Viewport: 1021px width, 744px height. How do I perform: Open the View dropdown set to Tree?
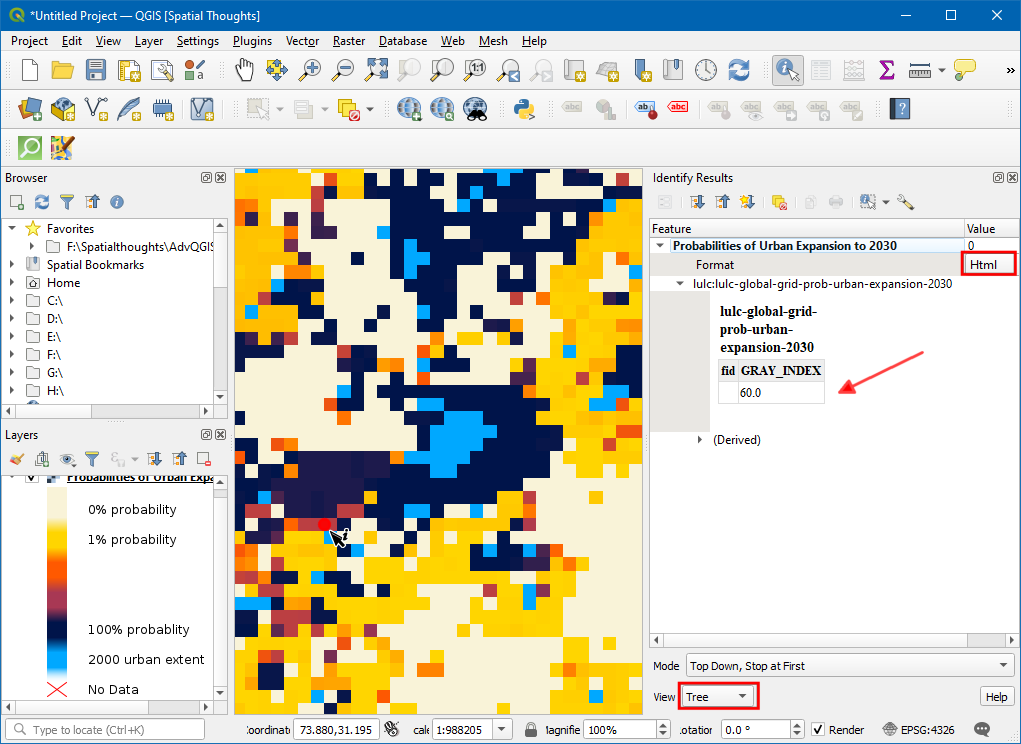point(718,696)
